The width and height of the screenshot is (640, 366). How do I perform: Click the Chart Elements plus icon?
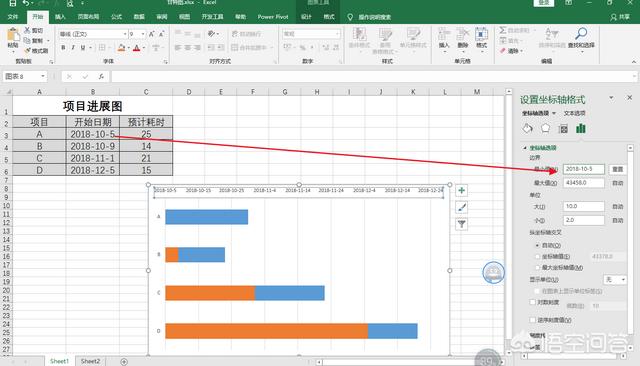click(461, 191)
